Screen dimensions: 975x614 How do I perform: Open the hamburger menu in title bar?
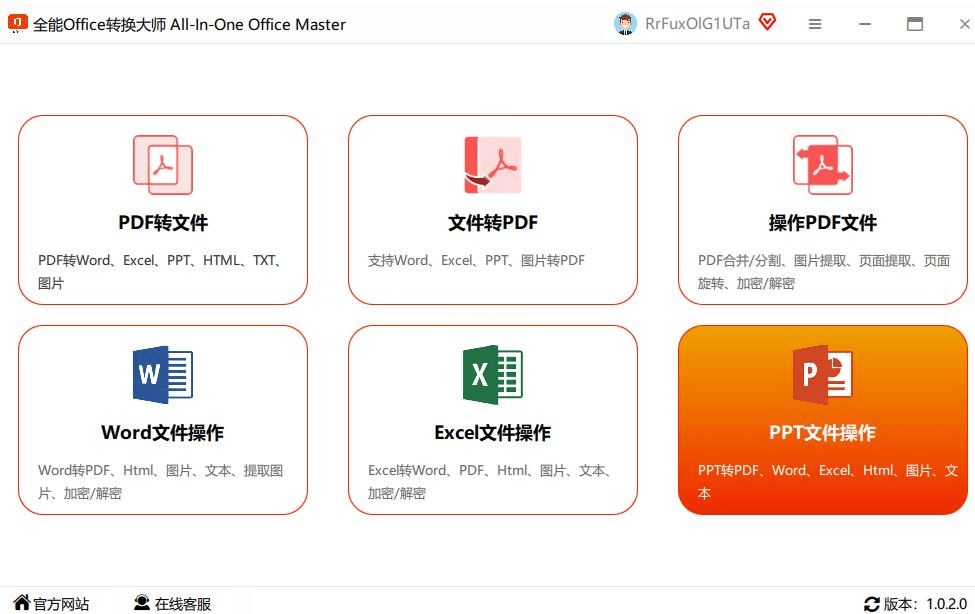[x=815, y=24]
